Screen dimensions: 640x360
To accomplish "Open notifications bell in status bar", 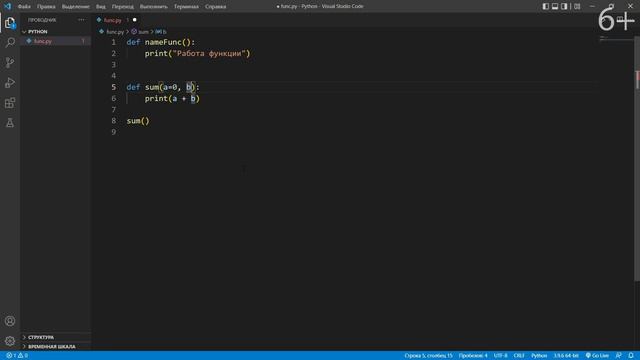I will pyautogui.click(x=631, y=356).
